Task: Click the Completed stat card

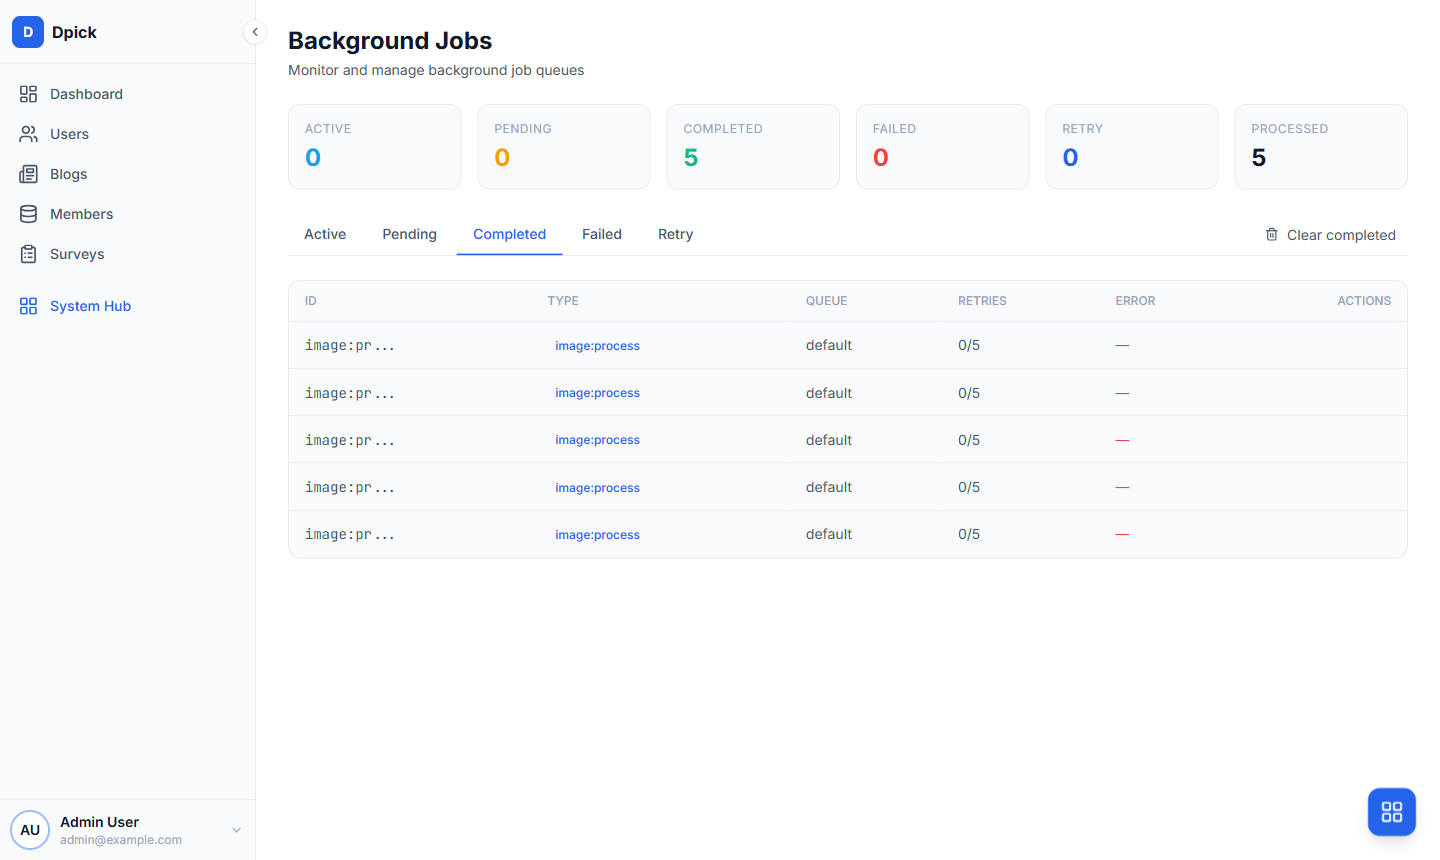Action: [x=753, y=147]
